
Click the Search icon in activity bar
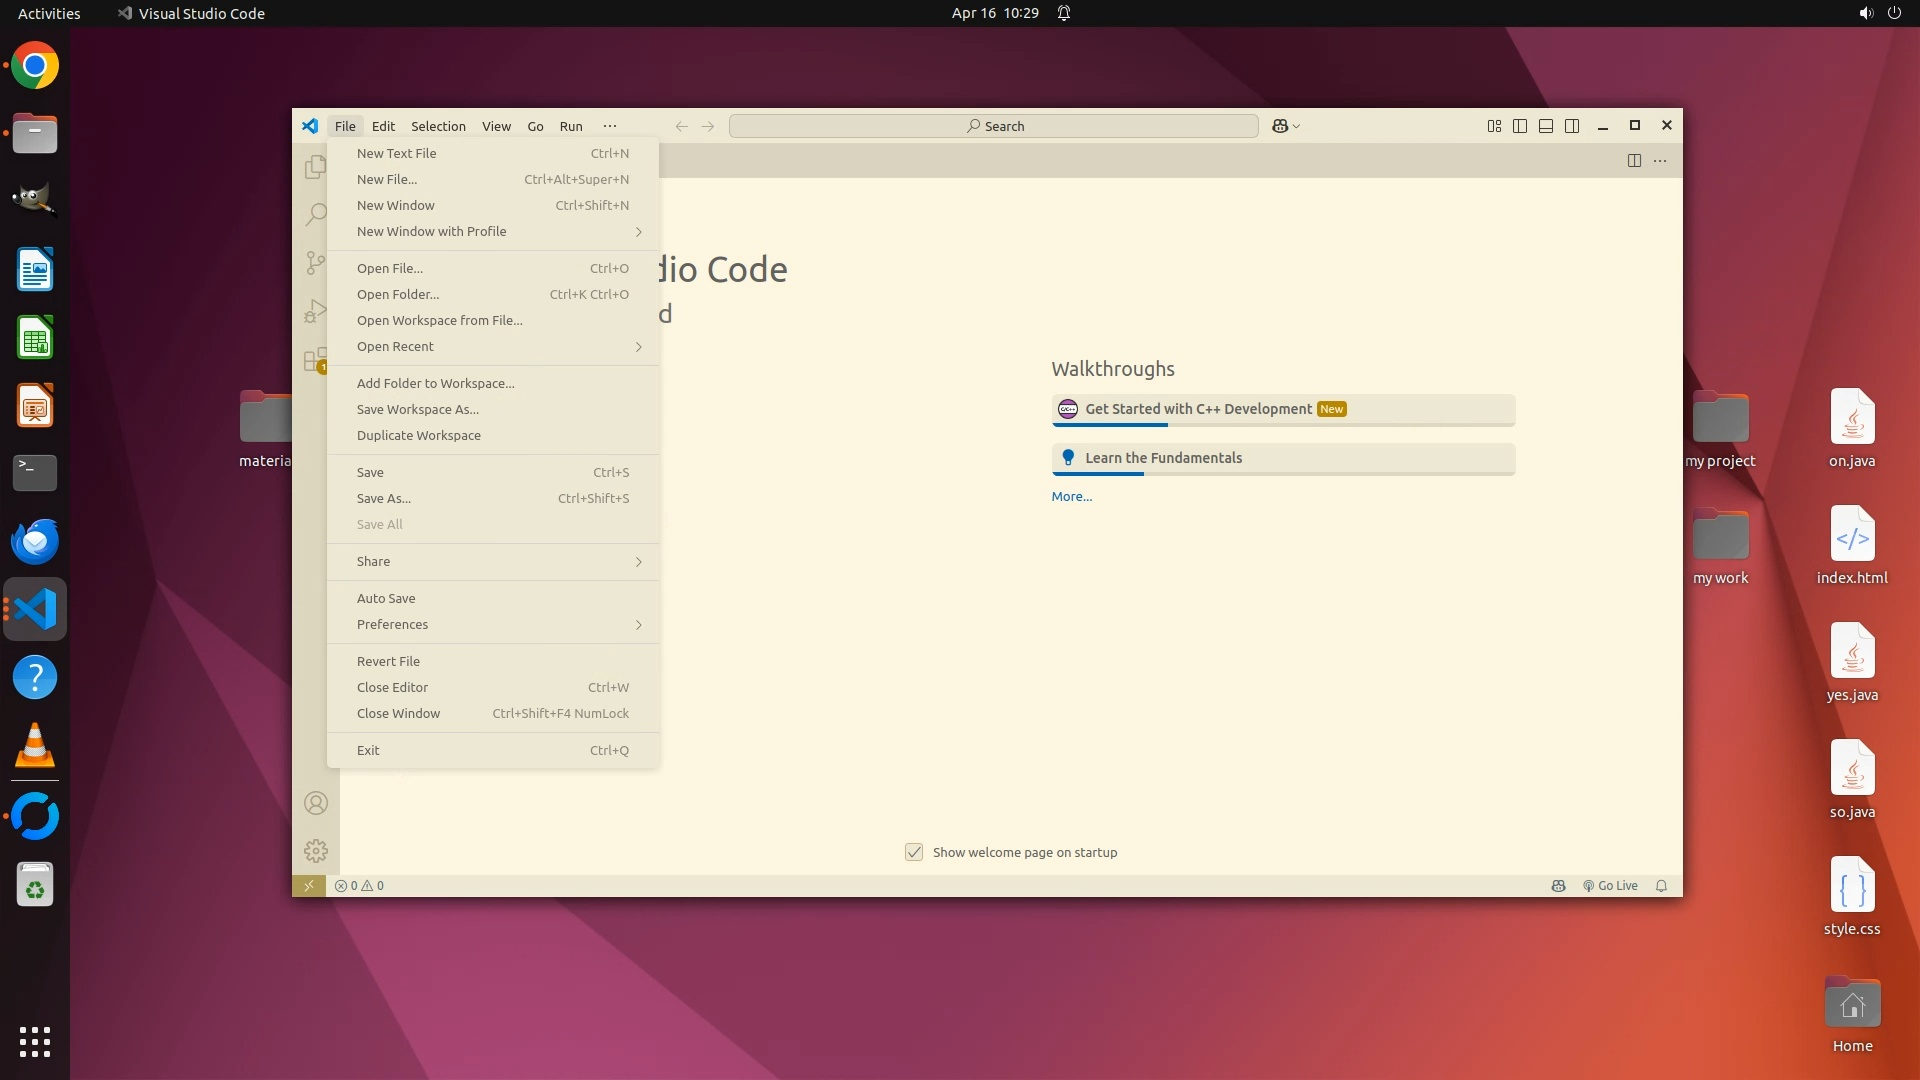(315, 214)
